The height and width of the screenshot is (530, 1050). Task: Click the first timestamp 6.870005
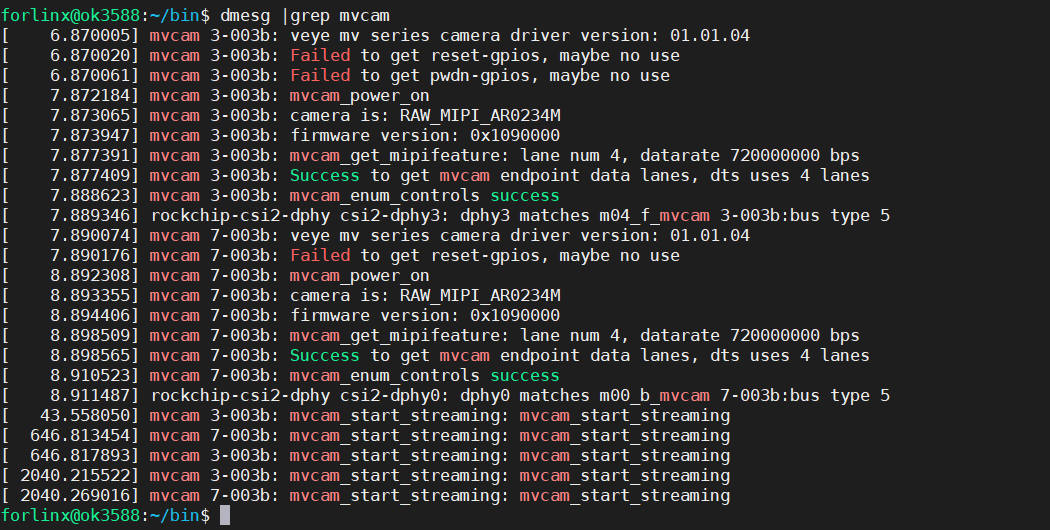coord(90,35)
